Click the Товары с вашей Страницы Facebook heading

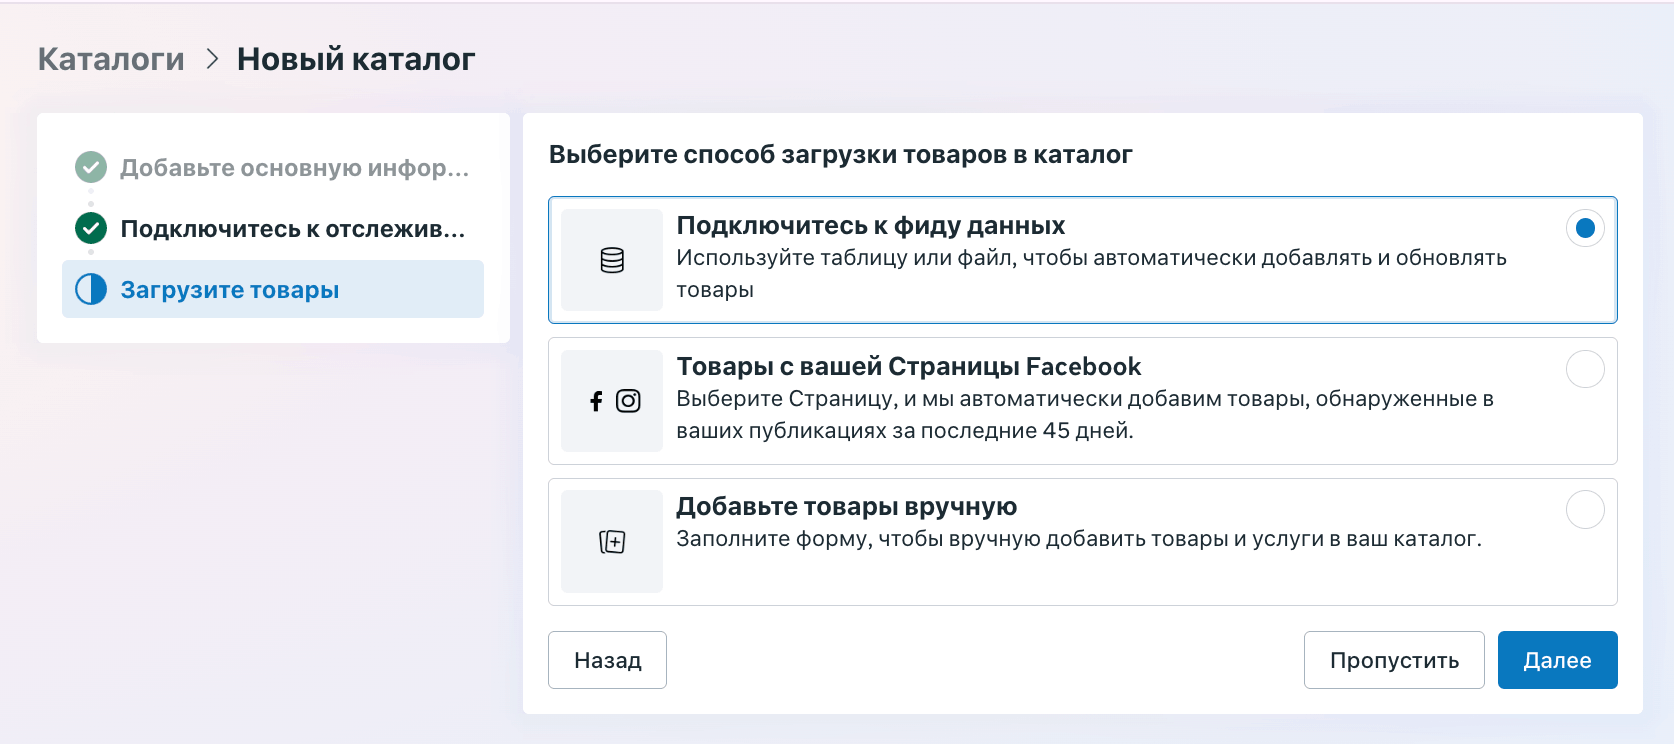point(909,366)
